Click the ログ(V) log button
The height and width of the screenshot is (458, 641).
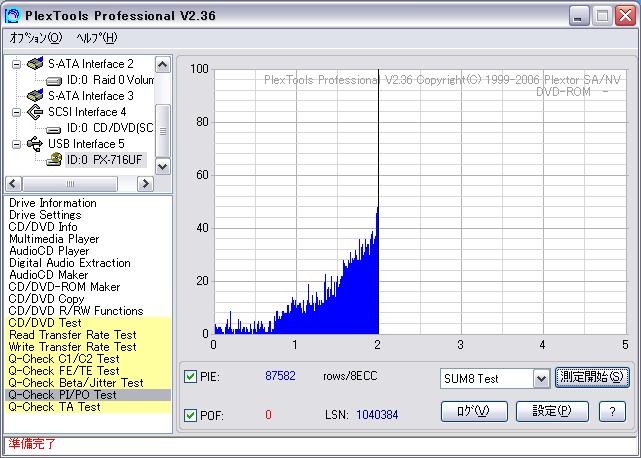pos(465,411)
